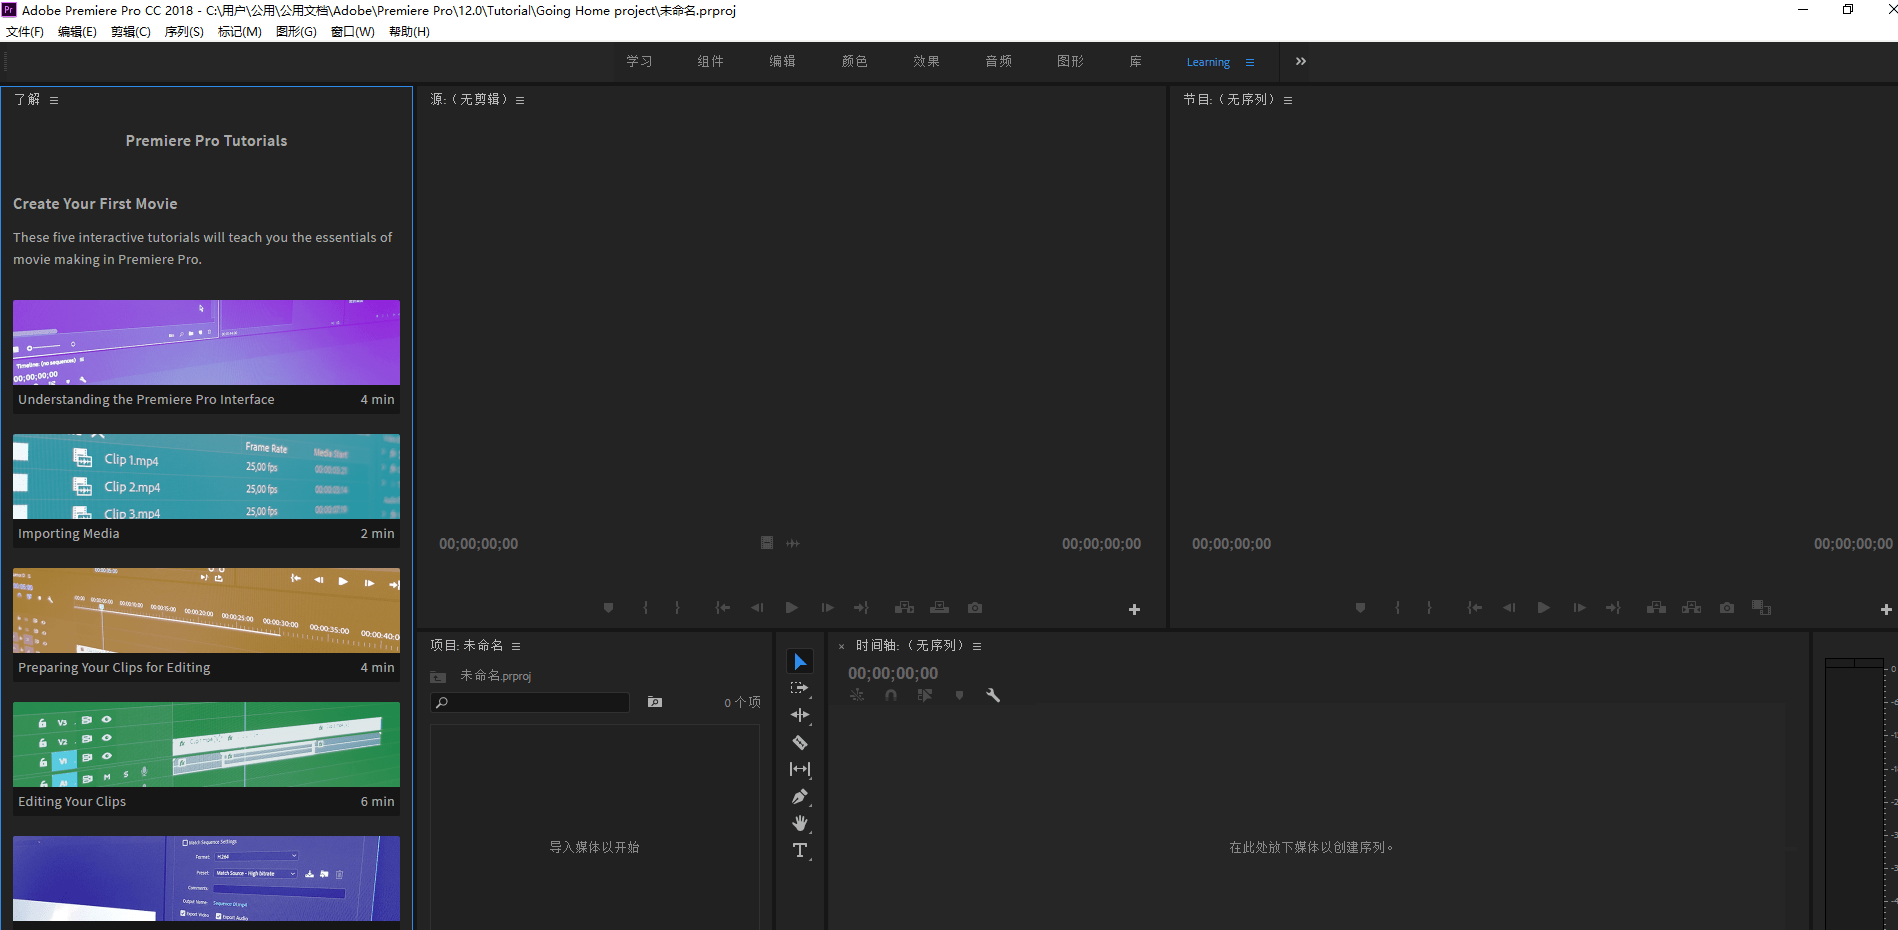Toggle nest-sequence insert mode in timeline
Viewport: 1898px width, 930px height.
click(x=857, y=695)
